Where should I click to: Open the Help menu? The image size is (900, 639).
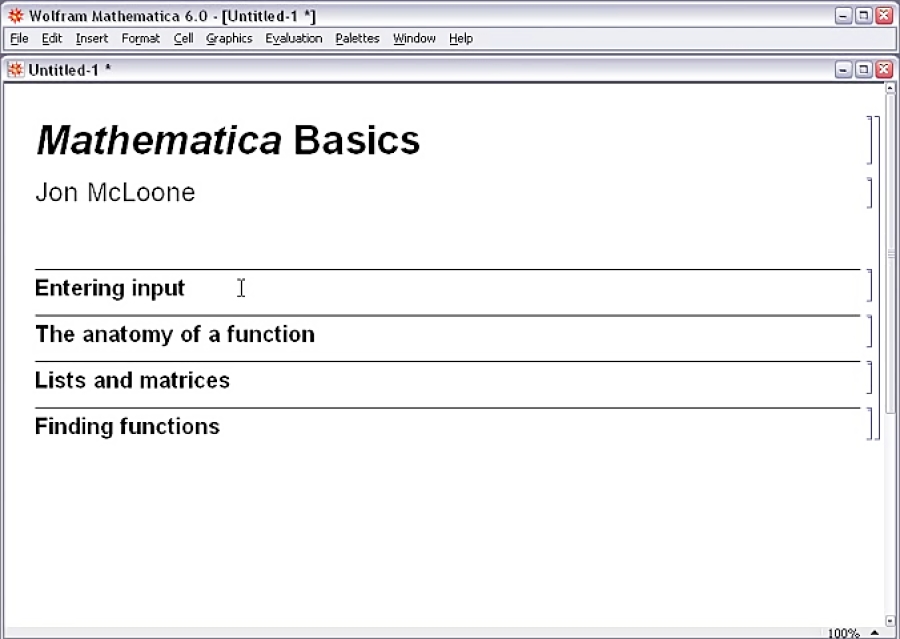(x=460, y=39)
